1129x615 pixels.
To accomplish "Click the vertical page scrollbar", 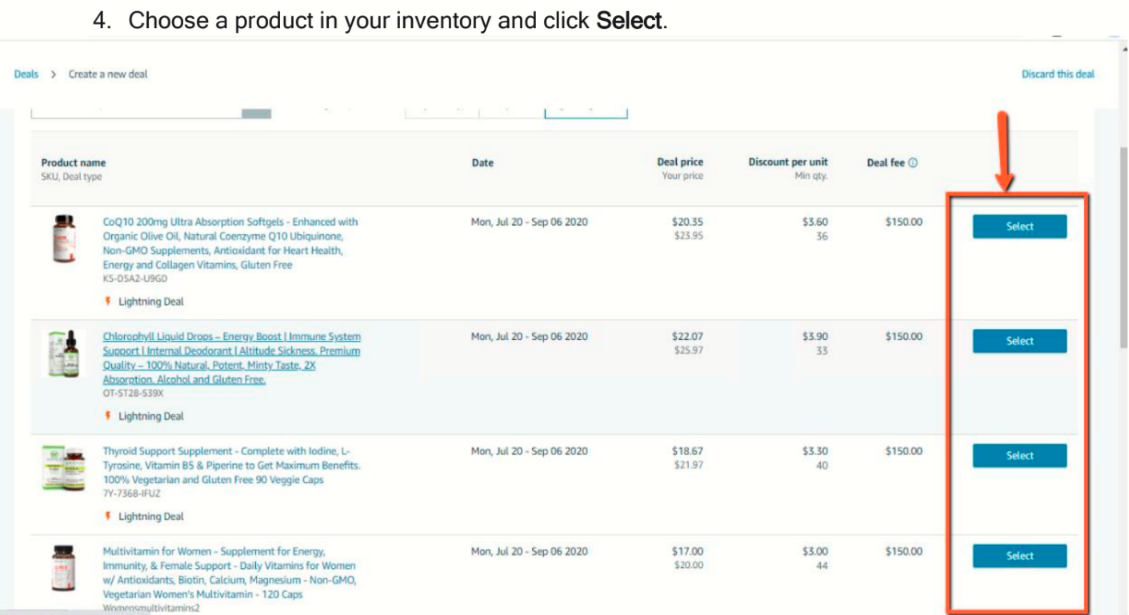I will click(x=1122, y=250).
